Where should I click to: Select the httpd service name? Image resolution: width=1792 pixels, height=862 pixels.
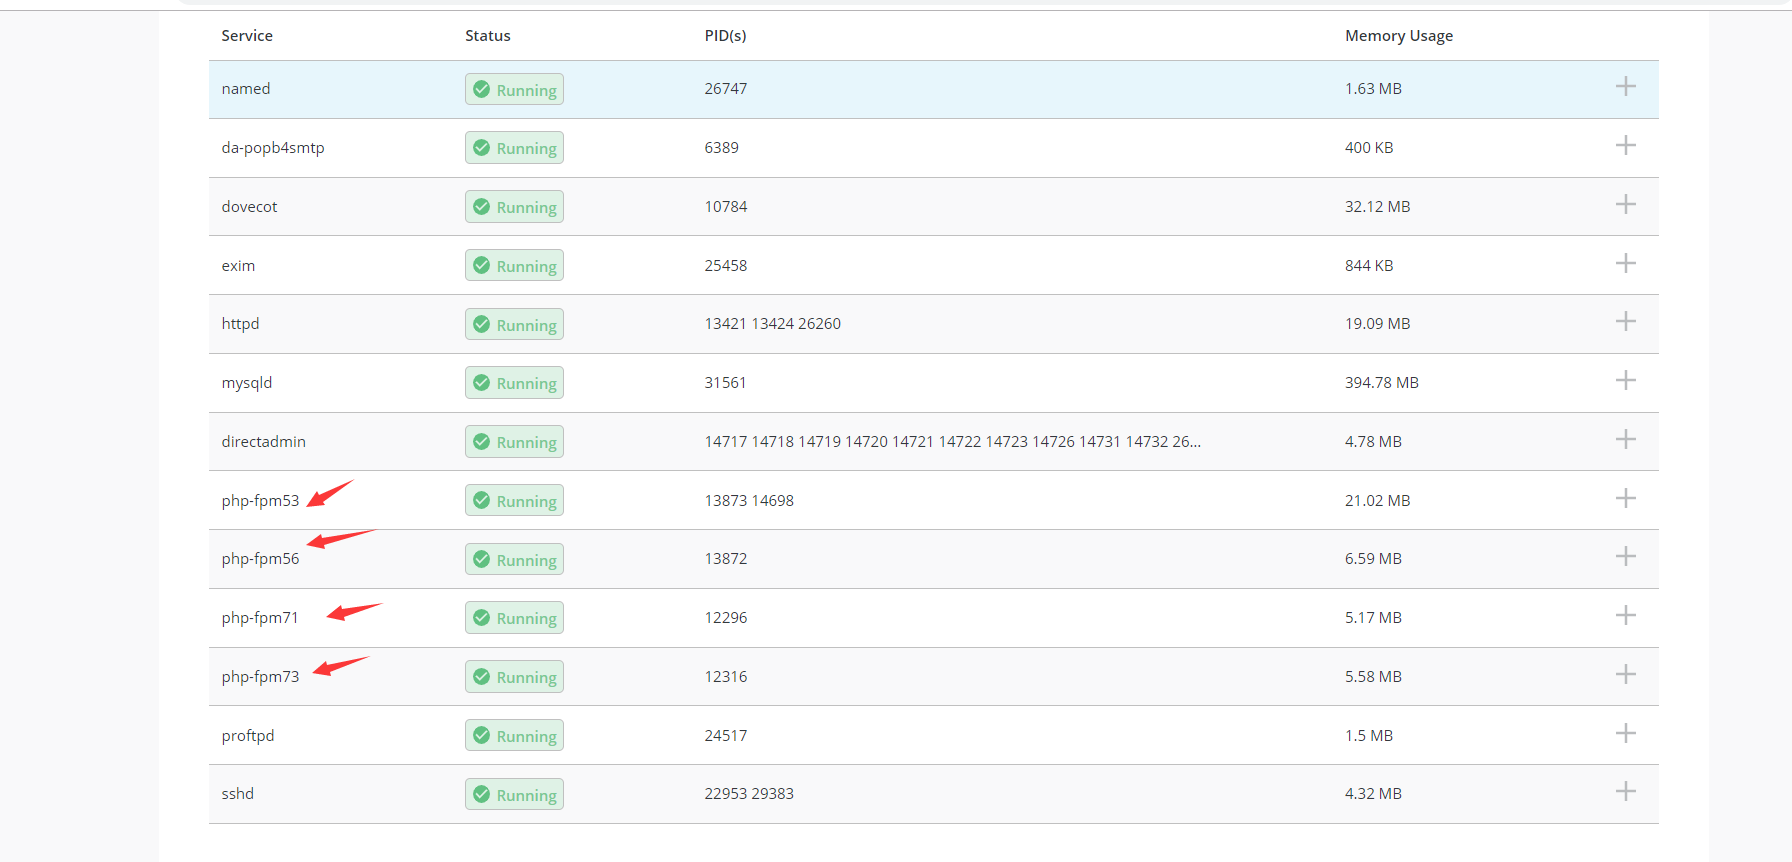click(x=240, y=324)
